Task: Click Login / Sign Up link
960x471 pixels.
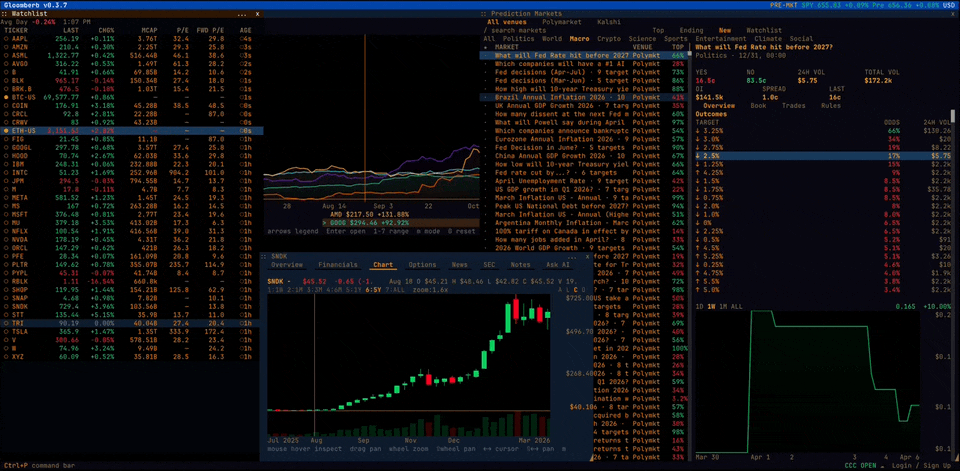Action: pos(922,465)
